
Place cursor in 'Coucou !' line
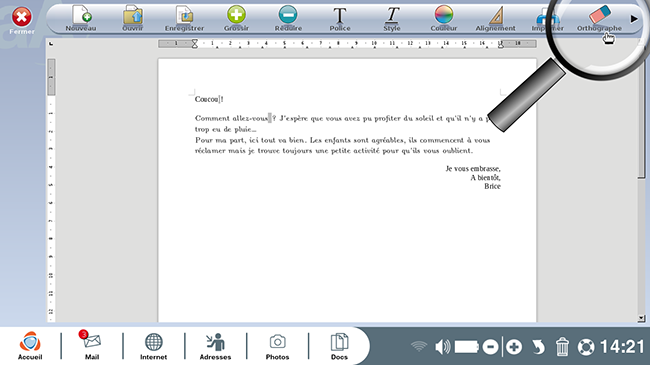coord(209,99)
